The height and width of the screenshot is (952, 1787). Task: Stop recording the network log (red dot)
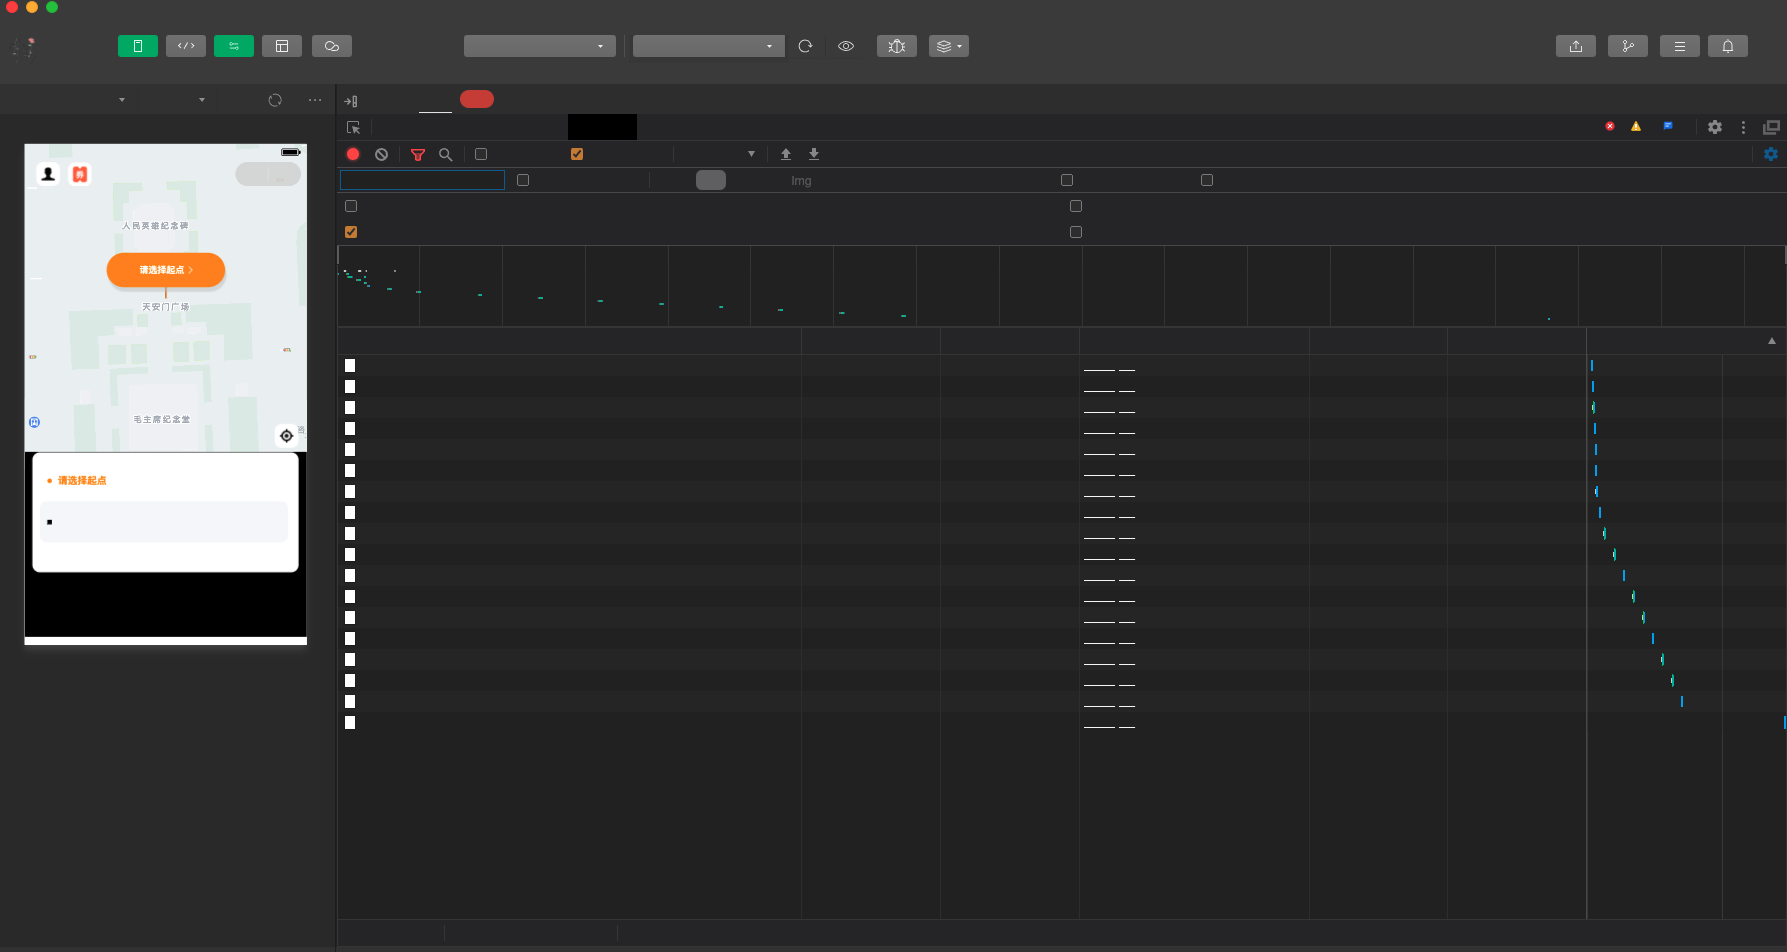coord(353,154)
